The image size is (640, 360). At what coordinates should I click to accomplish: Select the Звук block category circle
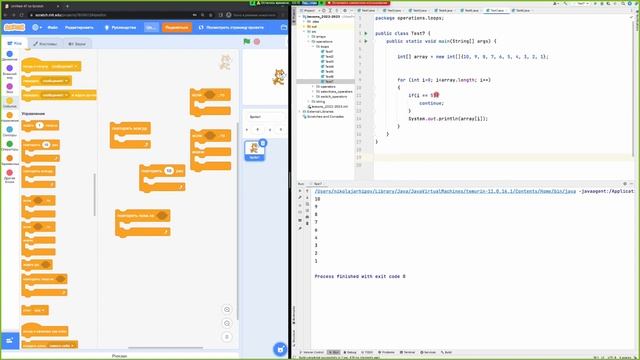tap(9, 86)
